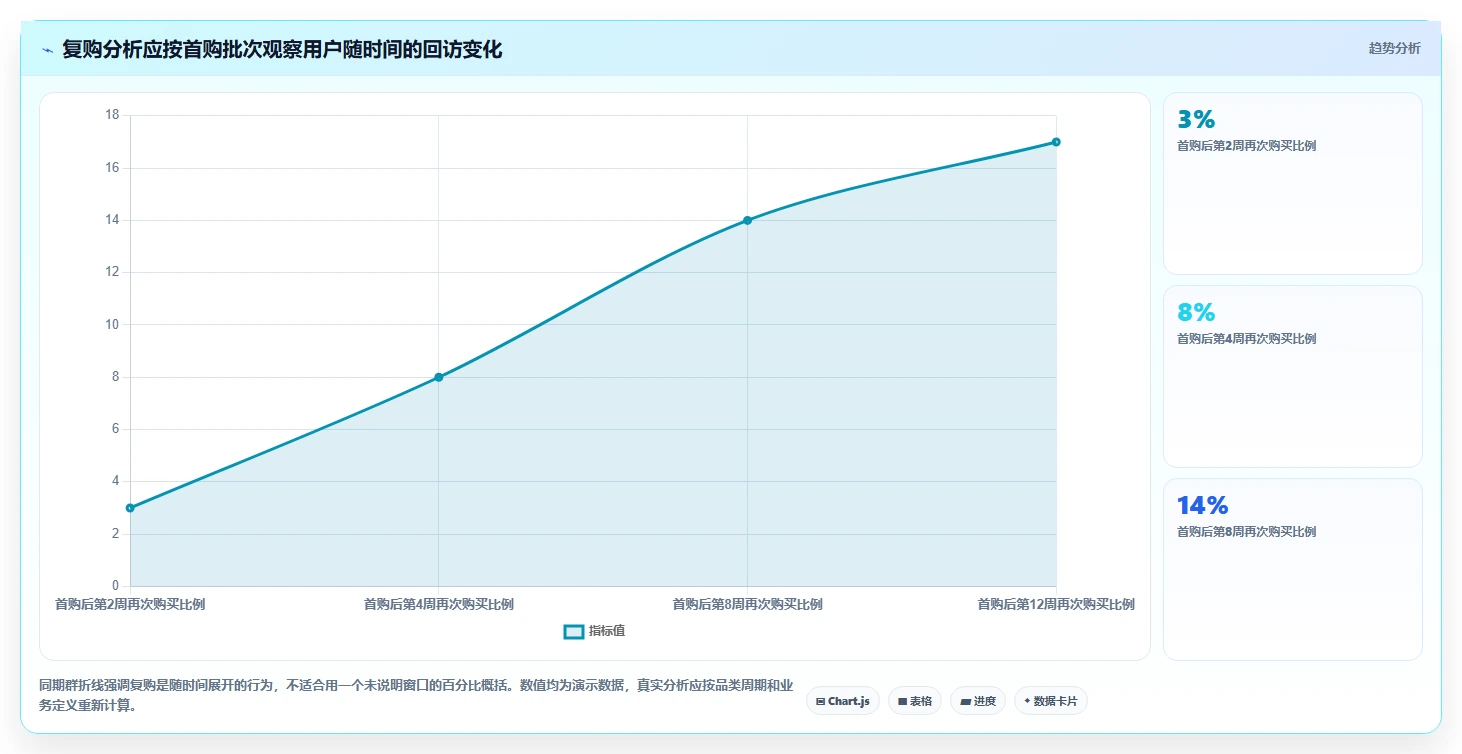Click the chart data point at value 8
This screenshot has width=1462, height=754.
[439, 377]
